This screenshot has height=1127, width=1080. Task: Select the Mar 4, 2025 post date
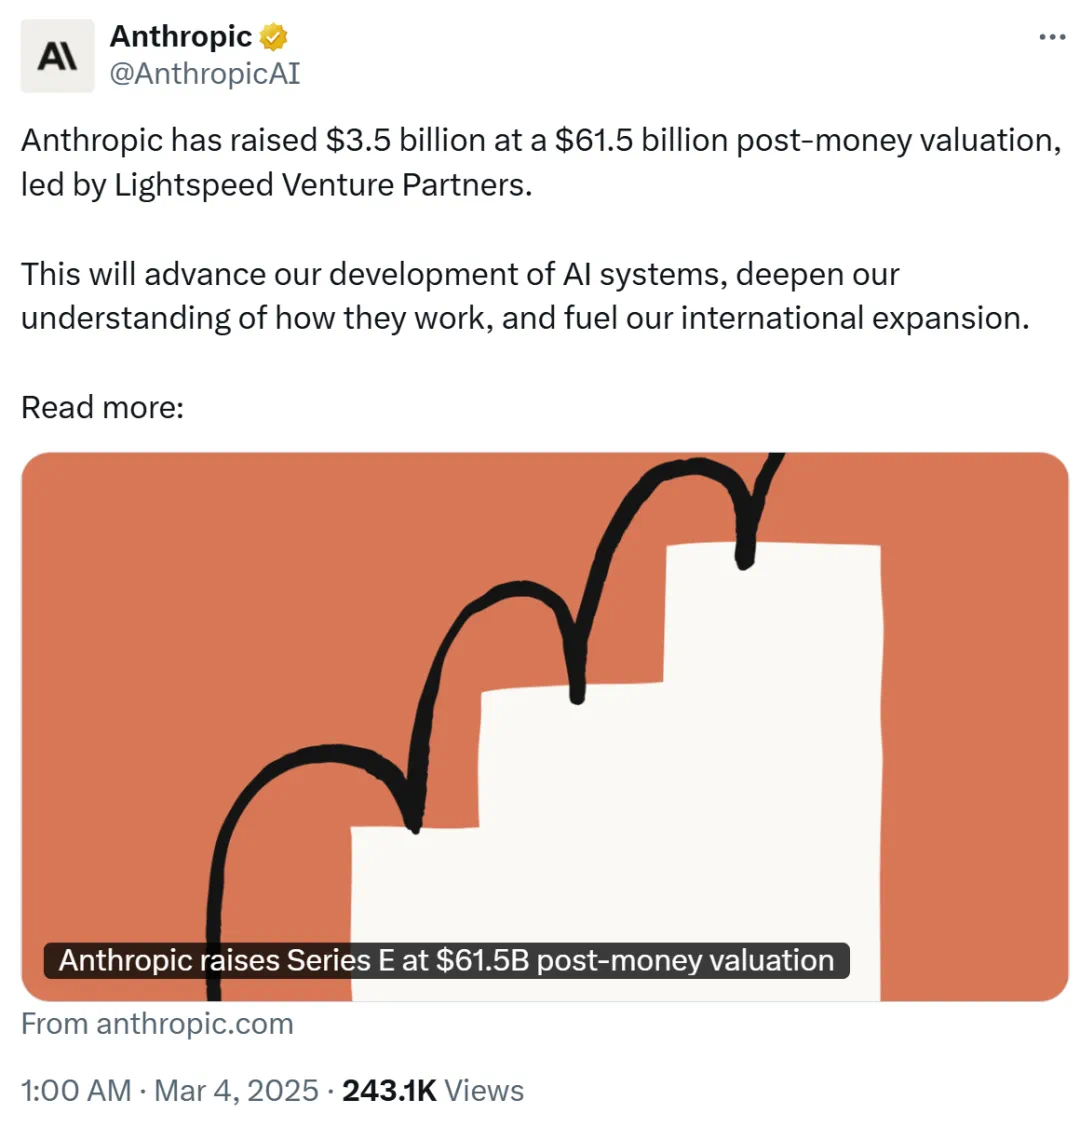coord(236,1090)
